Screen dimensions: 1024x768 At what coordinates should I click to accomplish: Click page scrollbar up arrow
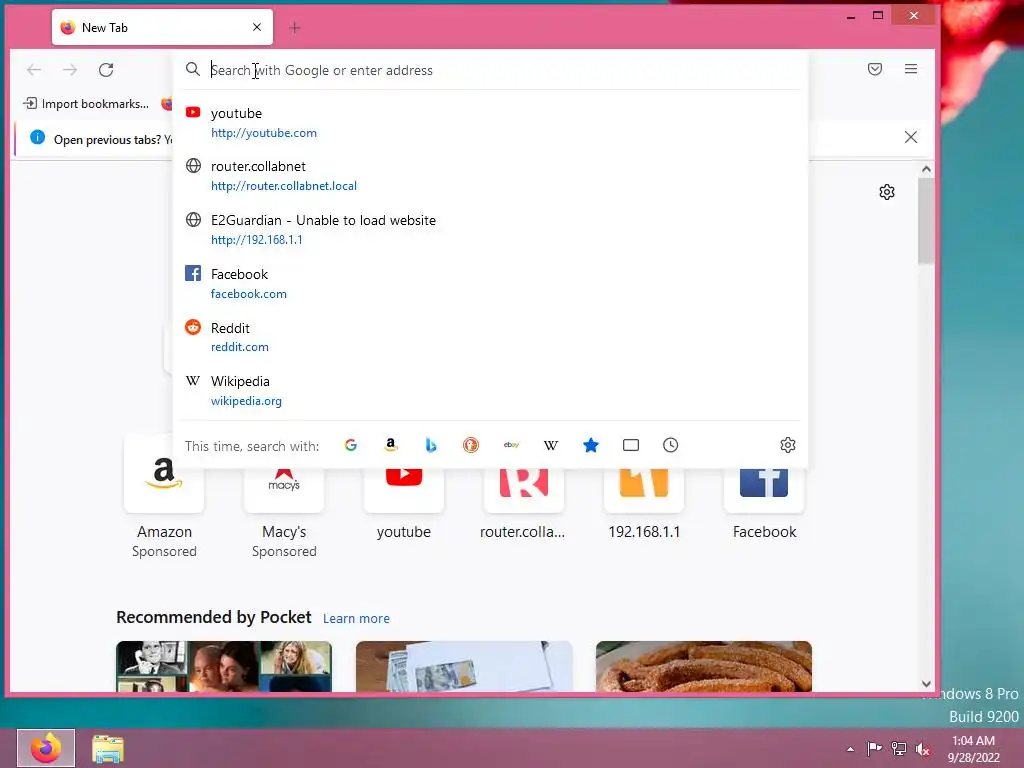[926, 169]
